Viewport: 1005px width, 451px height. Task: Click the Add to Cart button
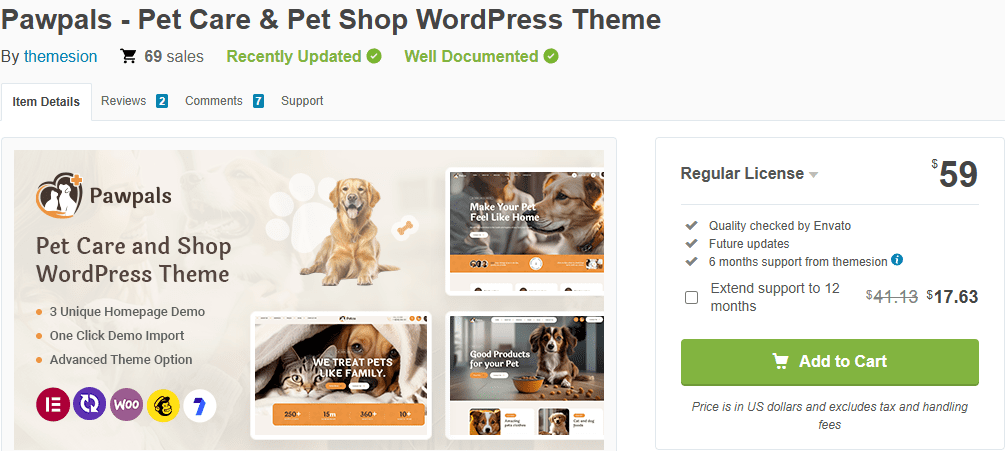coord(829,362)
